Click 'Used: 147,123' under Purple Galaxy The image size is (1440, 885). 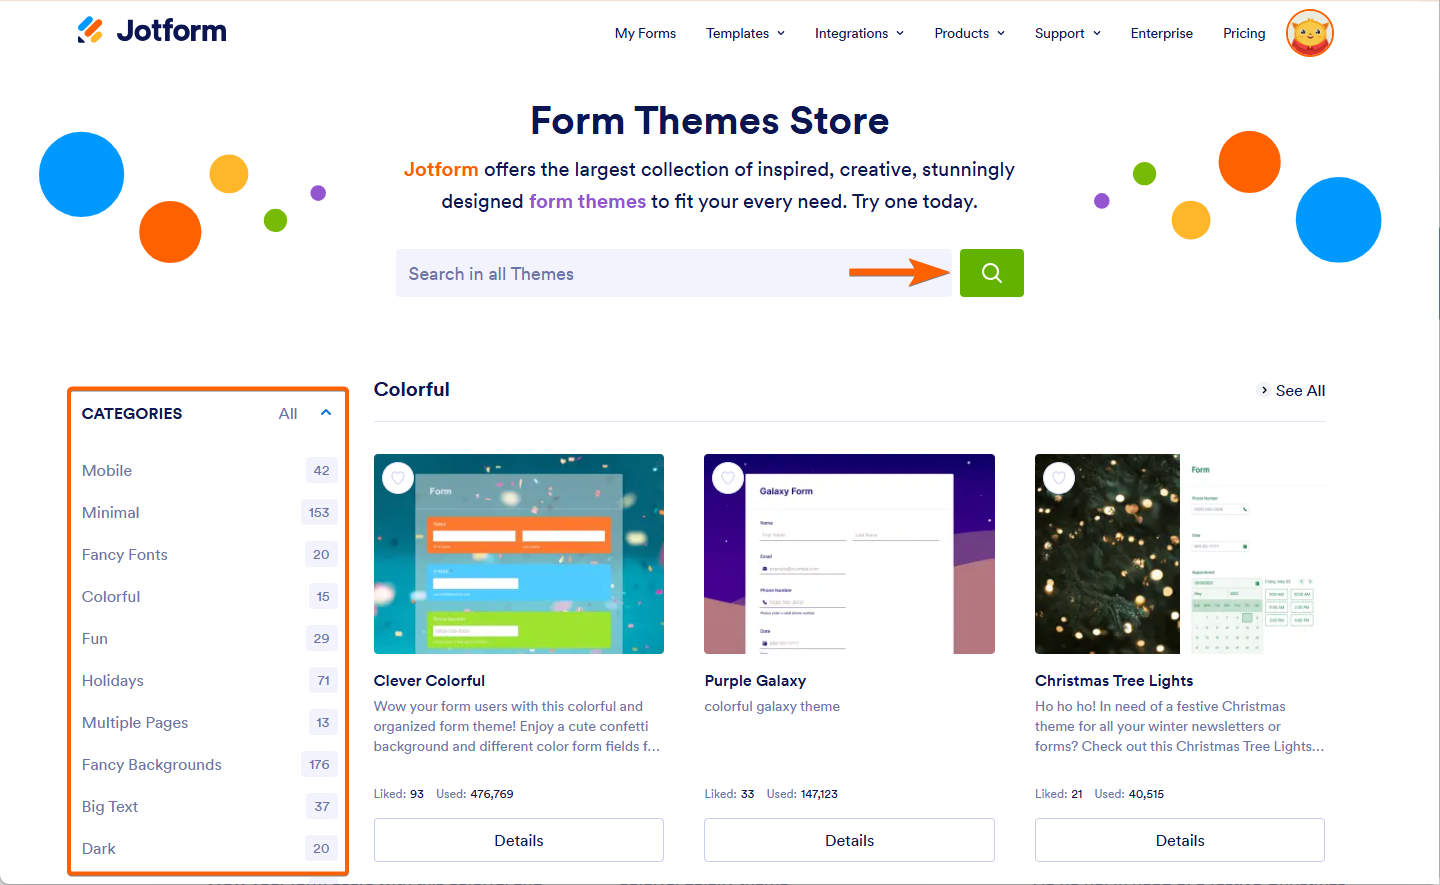click(802, 794)
